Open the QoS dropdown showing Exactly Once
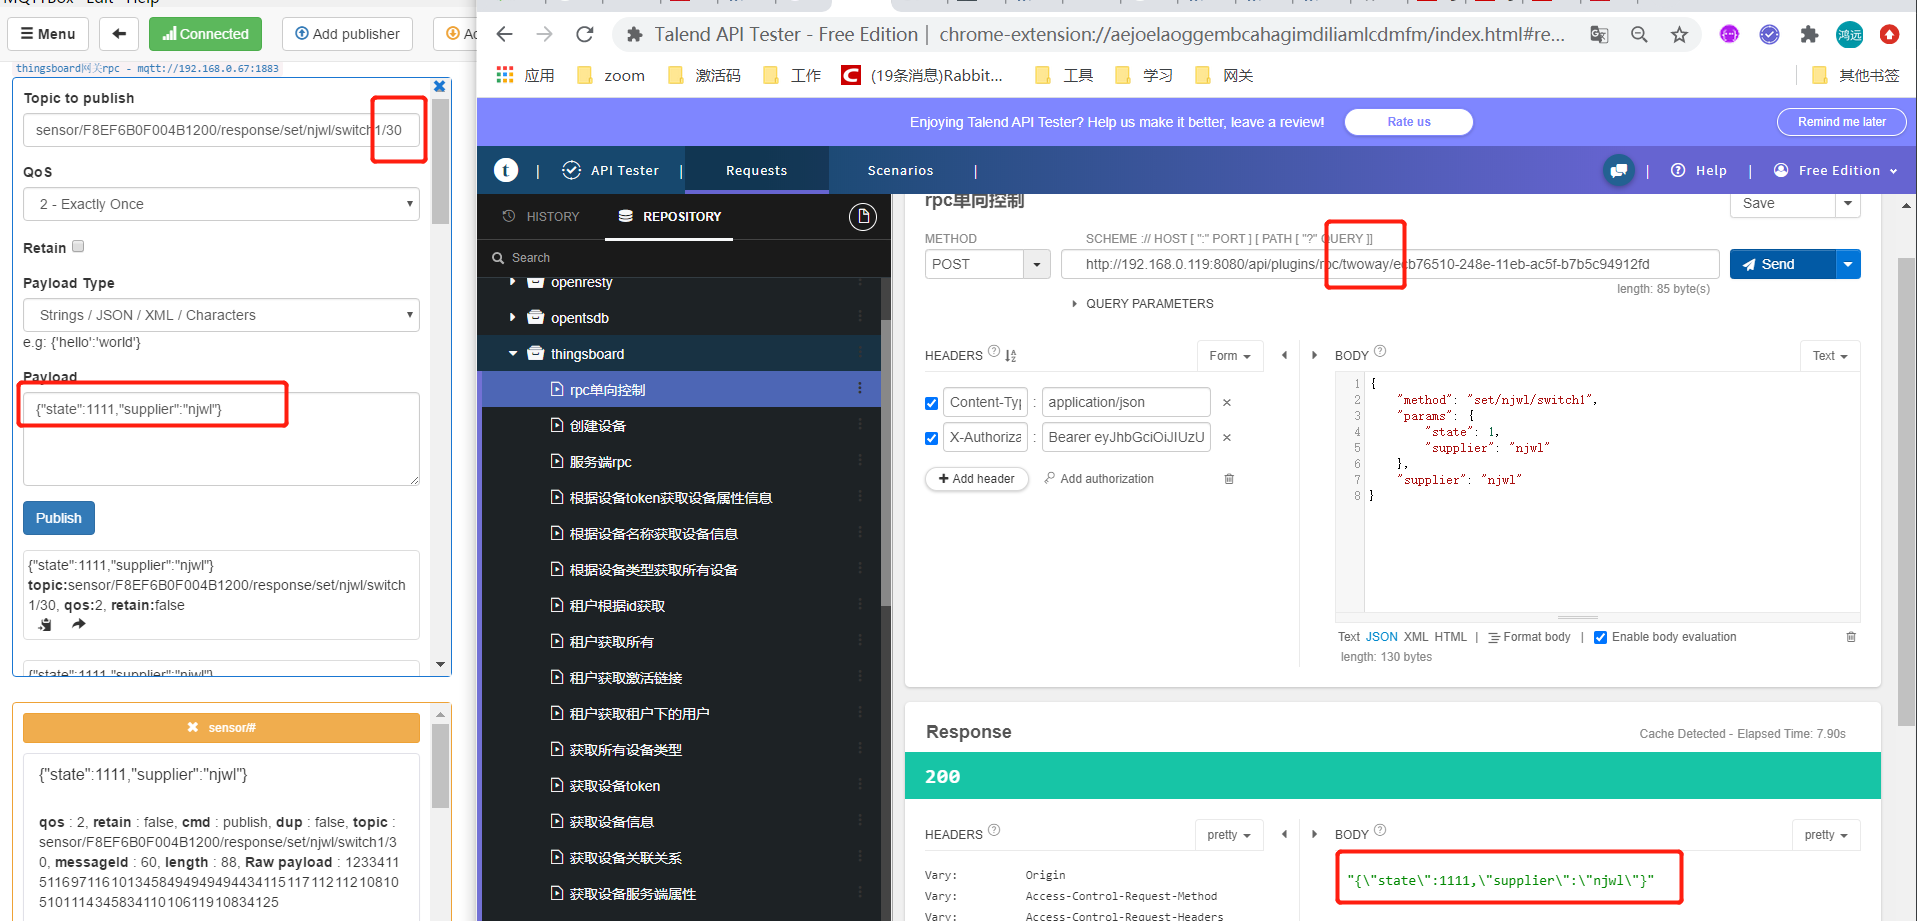 (x=220, y=204)
